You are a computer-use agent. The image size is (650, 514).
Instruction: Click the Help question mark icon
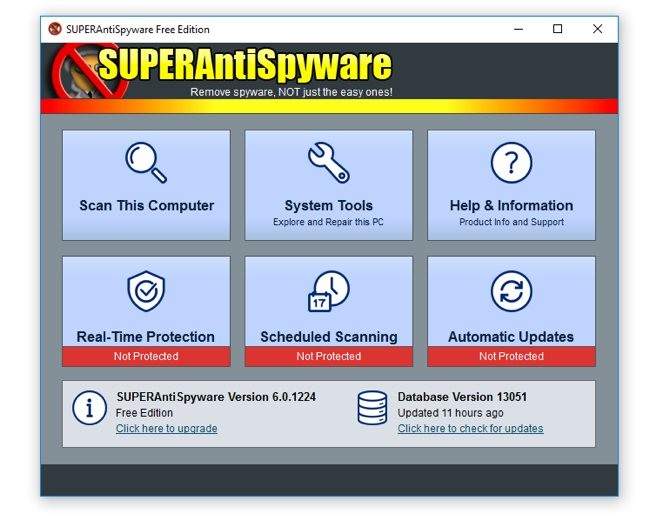[x=511, y=162]
